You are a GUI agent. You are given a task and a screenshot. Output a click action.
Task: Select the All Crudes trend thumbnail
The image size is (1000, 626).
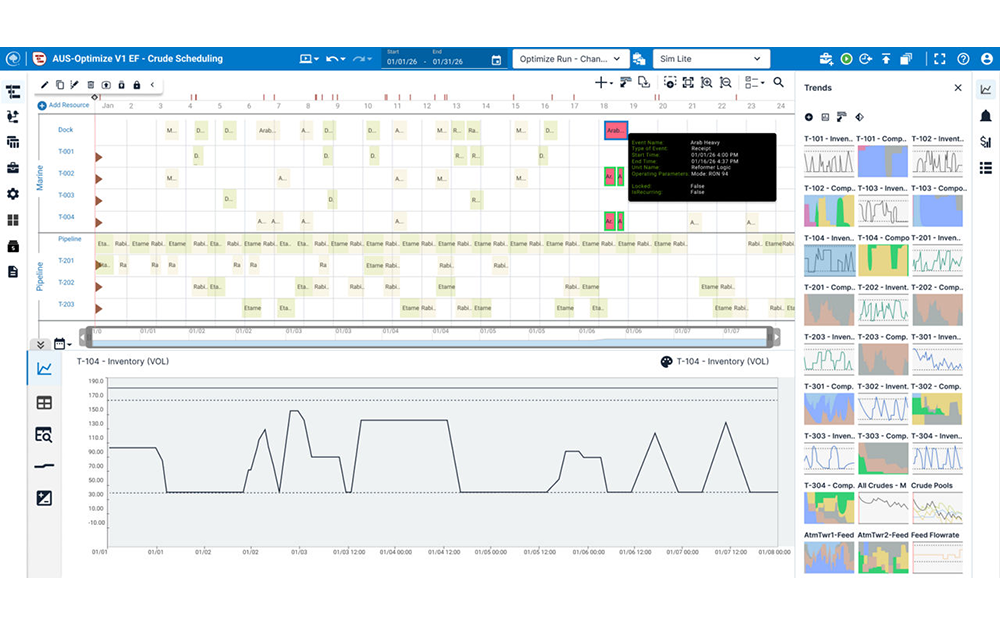pos(883,508)
